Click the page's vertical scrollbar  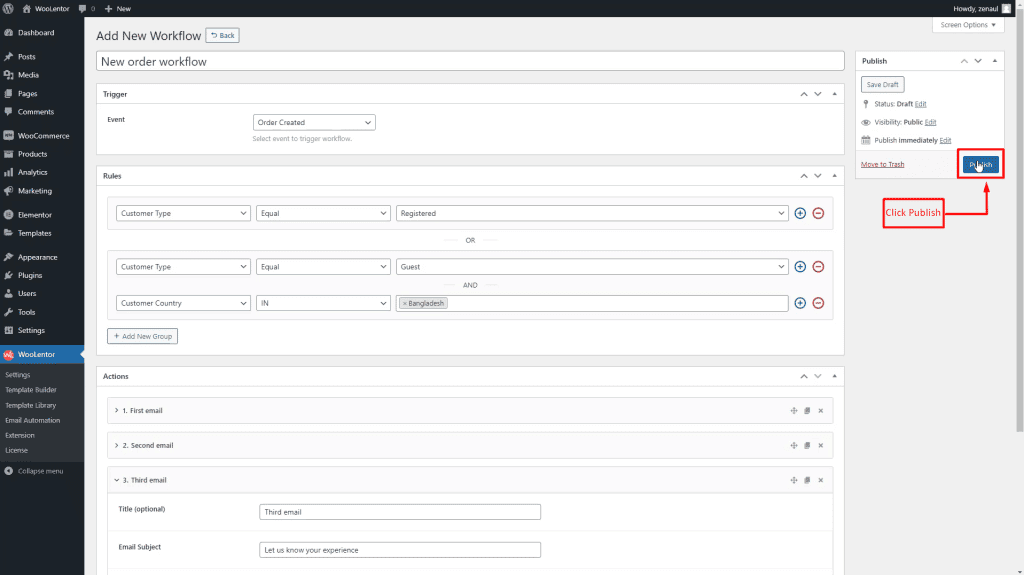1019,250
